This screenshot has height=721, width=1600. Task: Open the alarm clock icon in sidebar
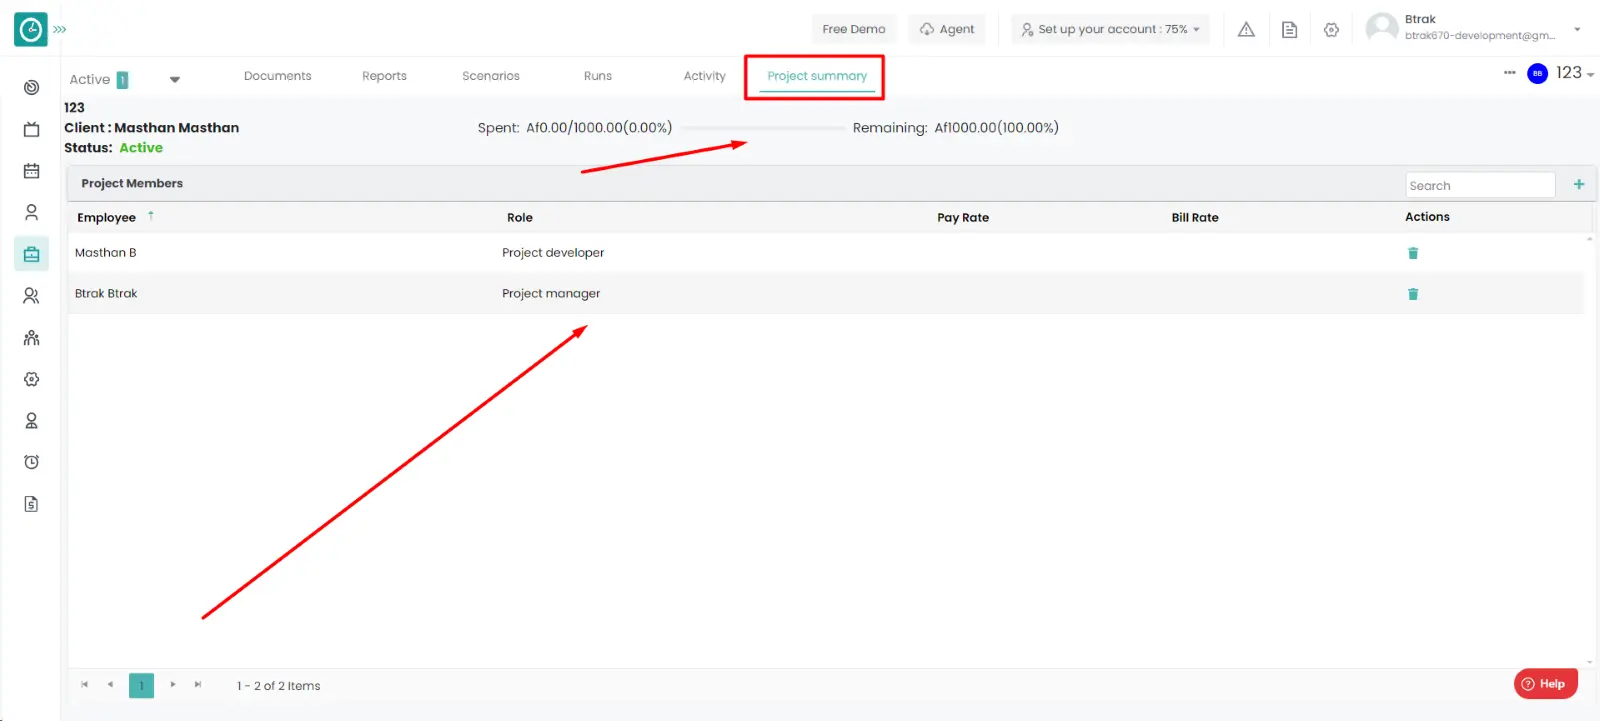point(32,462)
